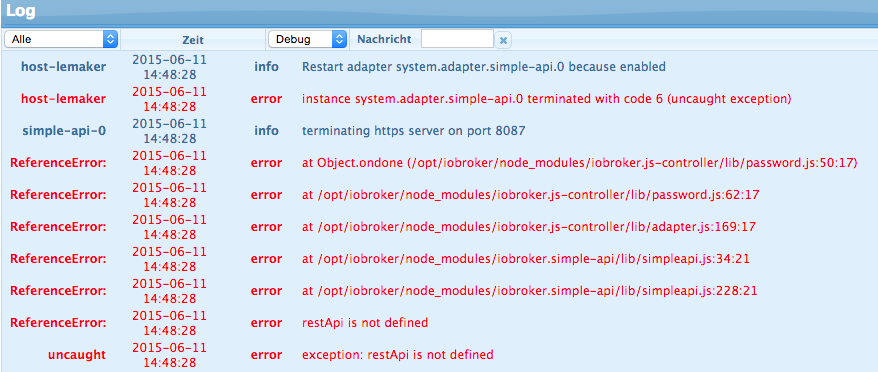
Task: Clear the message filter with the x button
Action: pyautogui.click(x=503, y=40)
